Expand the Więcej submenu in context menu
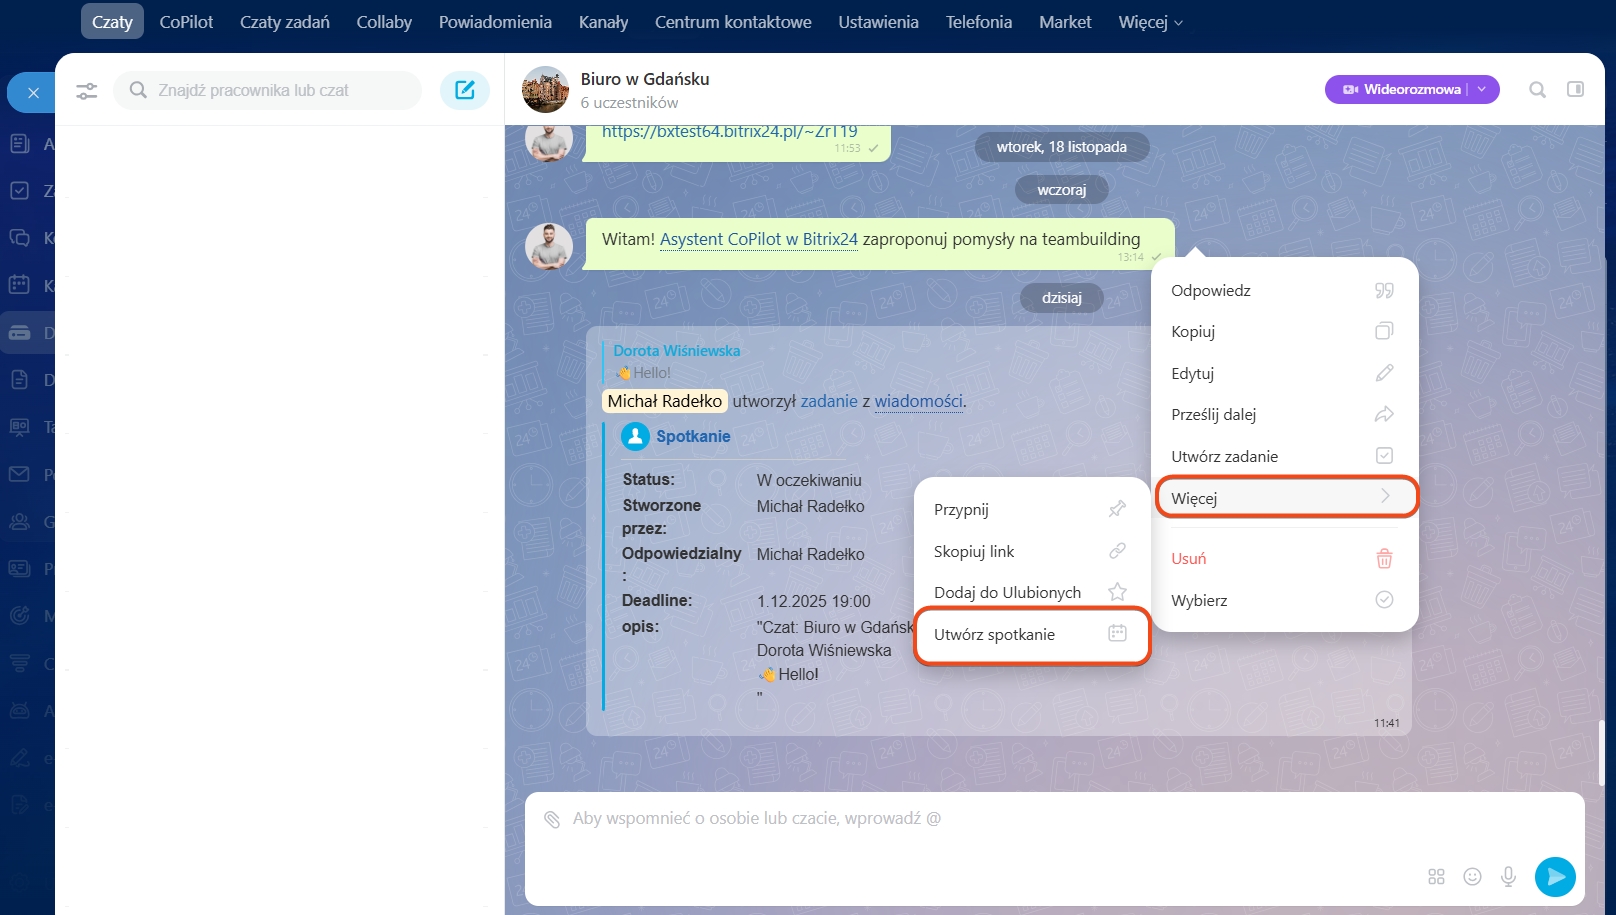Image resolution: width=1616 pixels, height=915 pixels. point(1286,498)
